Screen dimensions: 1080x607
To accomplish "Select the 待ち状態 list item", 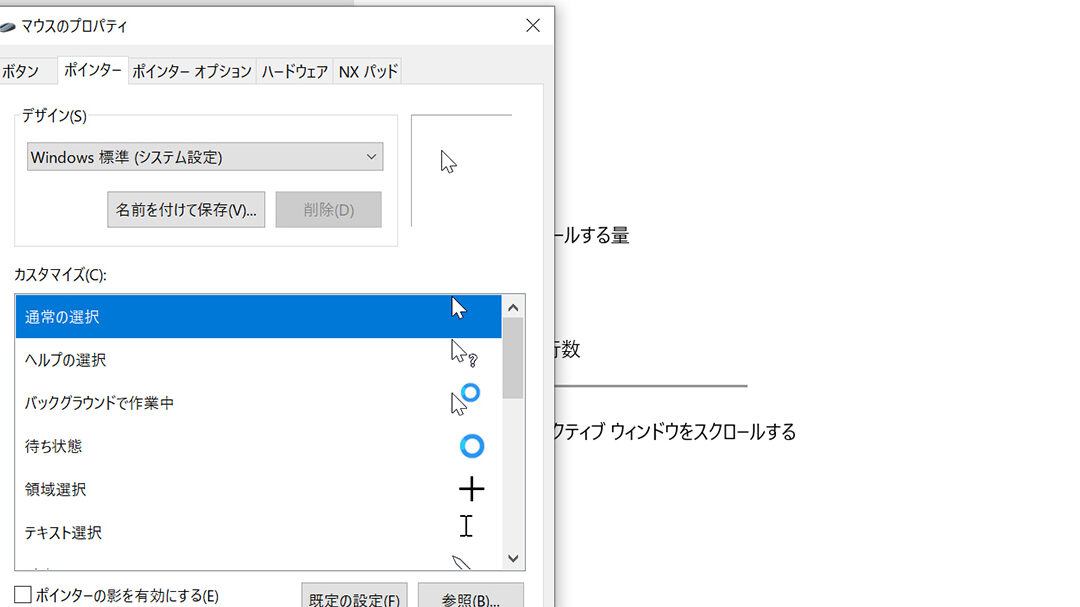I will click(54, 446).
